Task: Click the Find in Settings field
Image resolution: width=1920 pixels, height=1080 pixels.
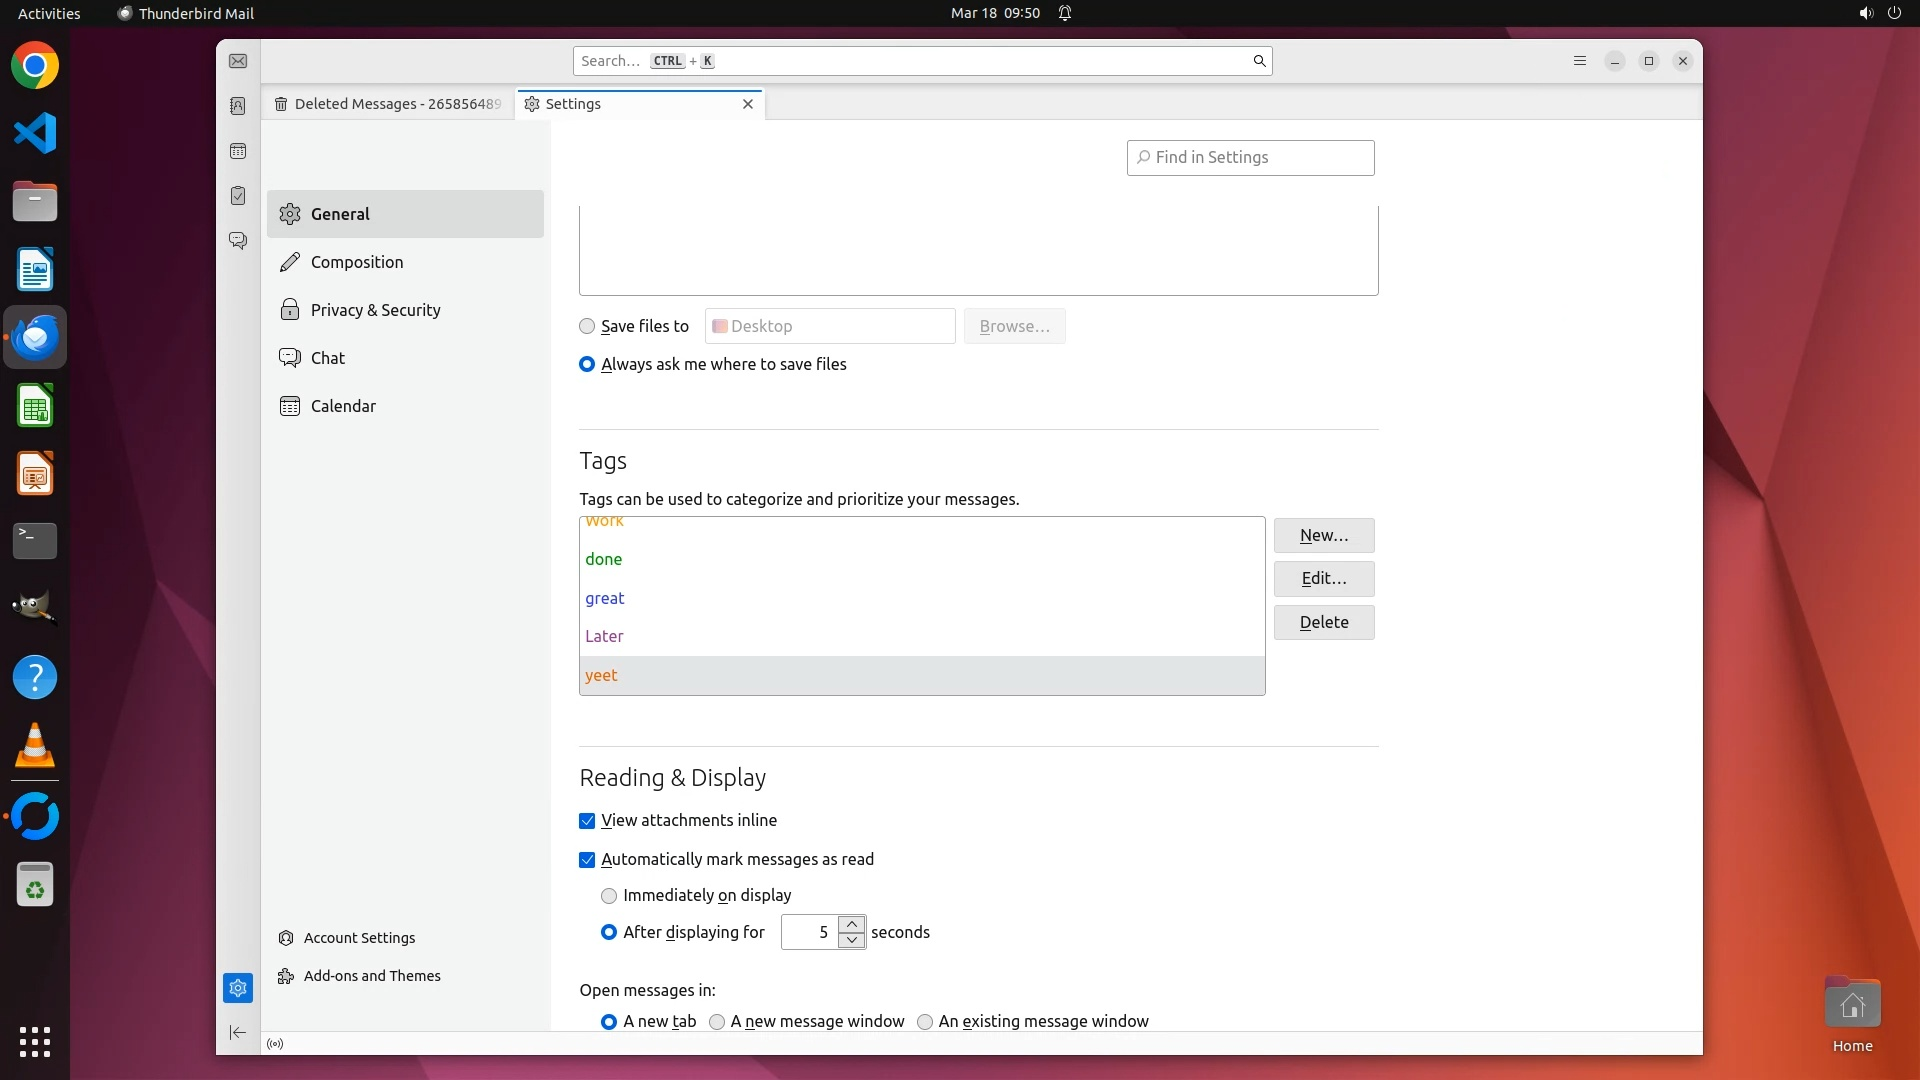Action: tap(1250, 158)
